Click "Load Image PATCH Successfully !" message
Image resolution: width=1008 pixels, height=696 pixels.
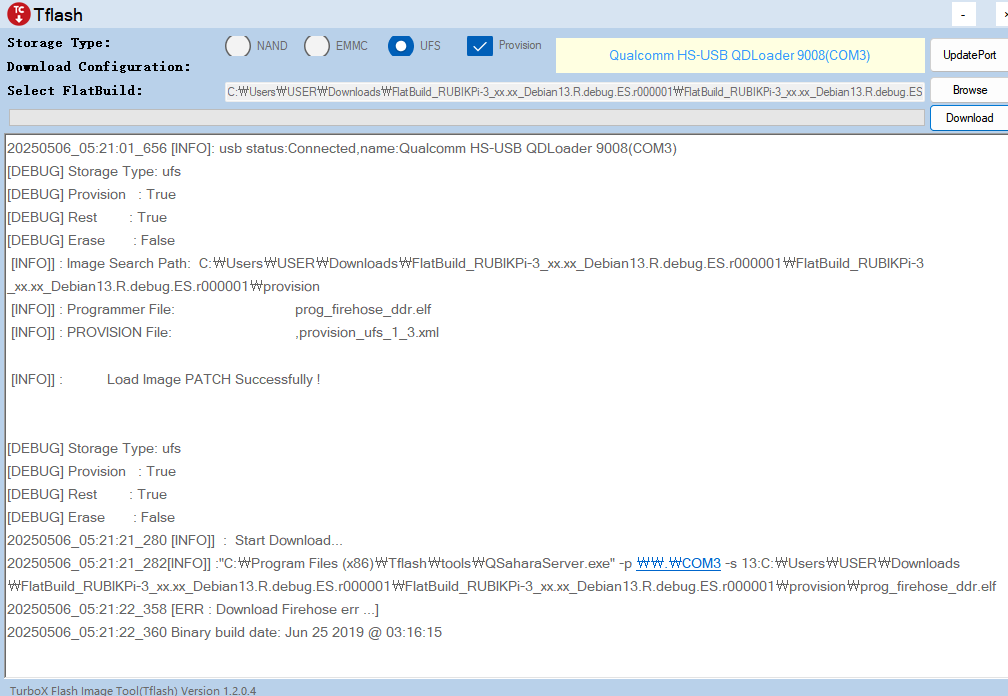213,380
